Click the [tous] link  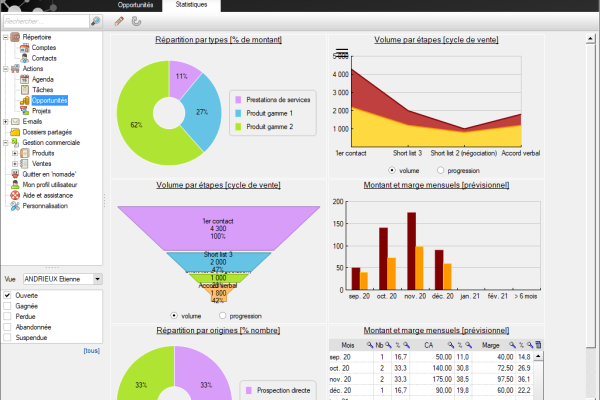[91, 351]
